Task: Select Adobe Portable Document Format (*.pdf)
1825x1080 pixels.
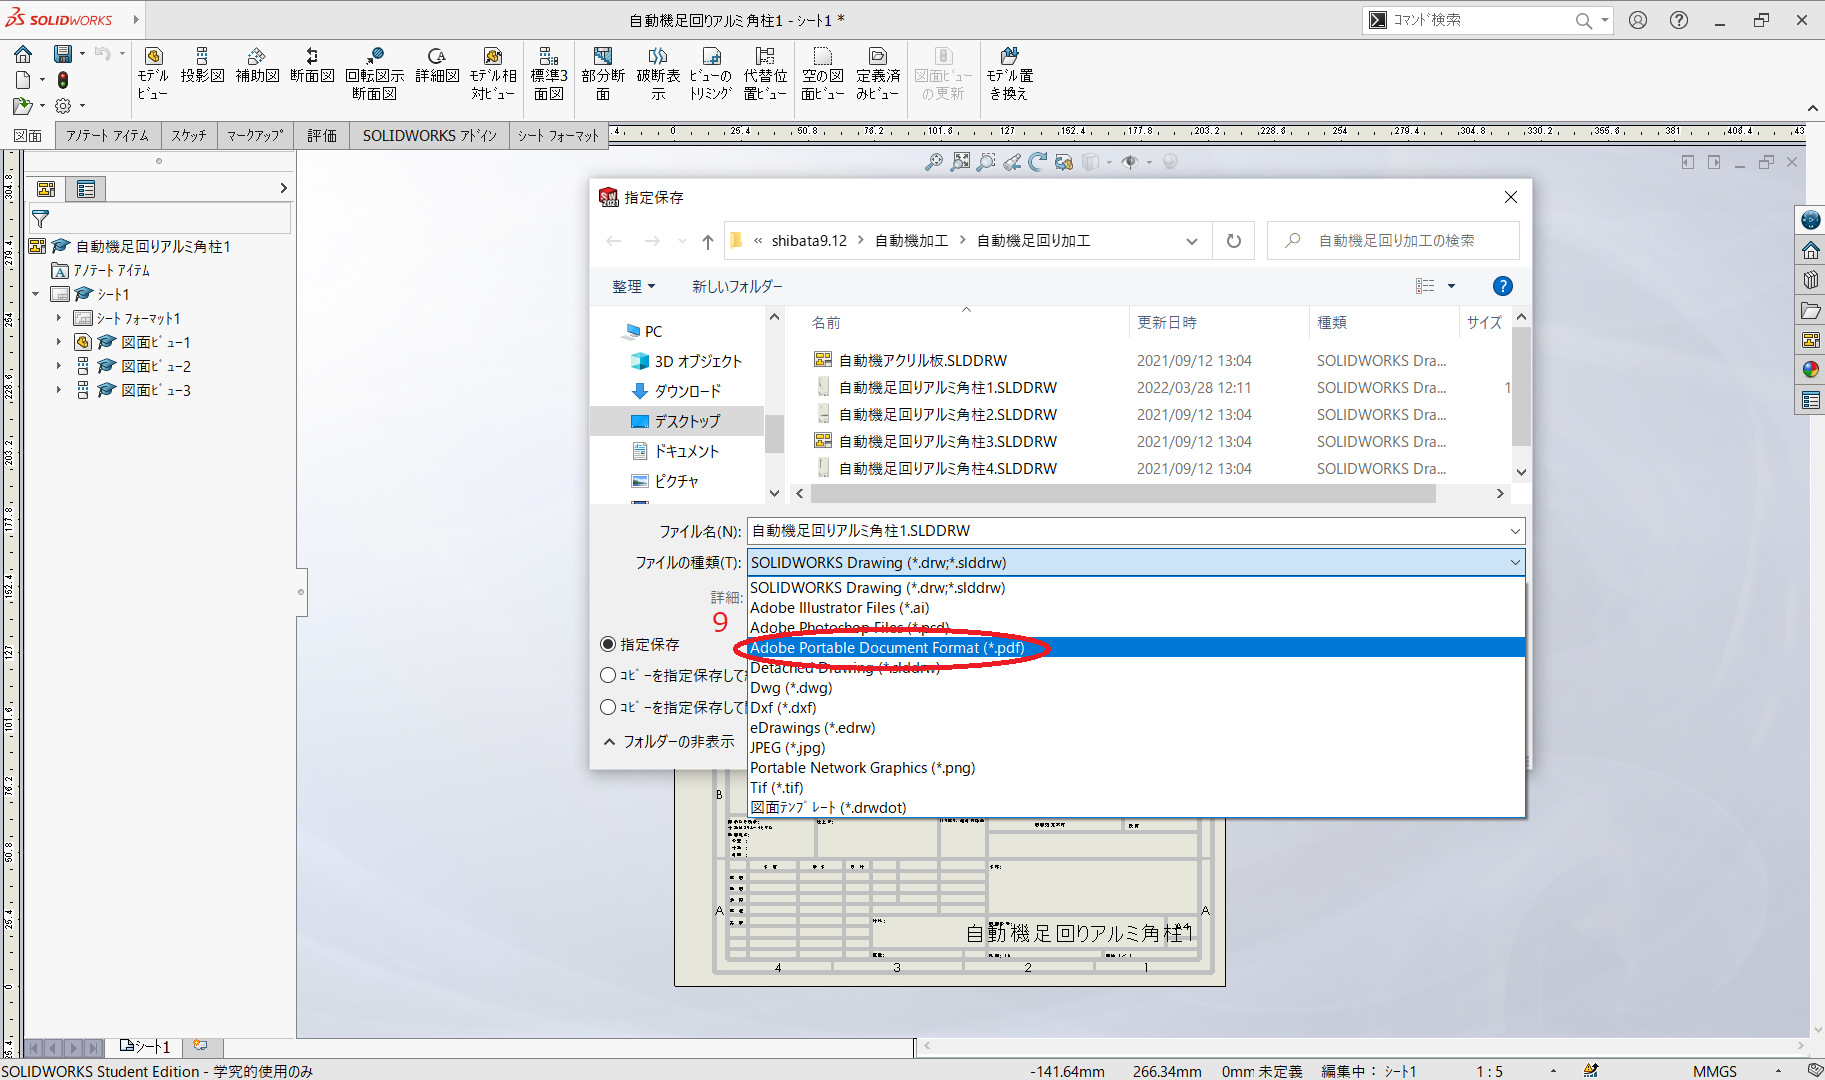Action: 1136,648
